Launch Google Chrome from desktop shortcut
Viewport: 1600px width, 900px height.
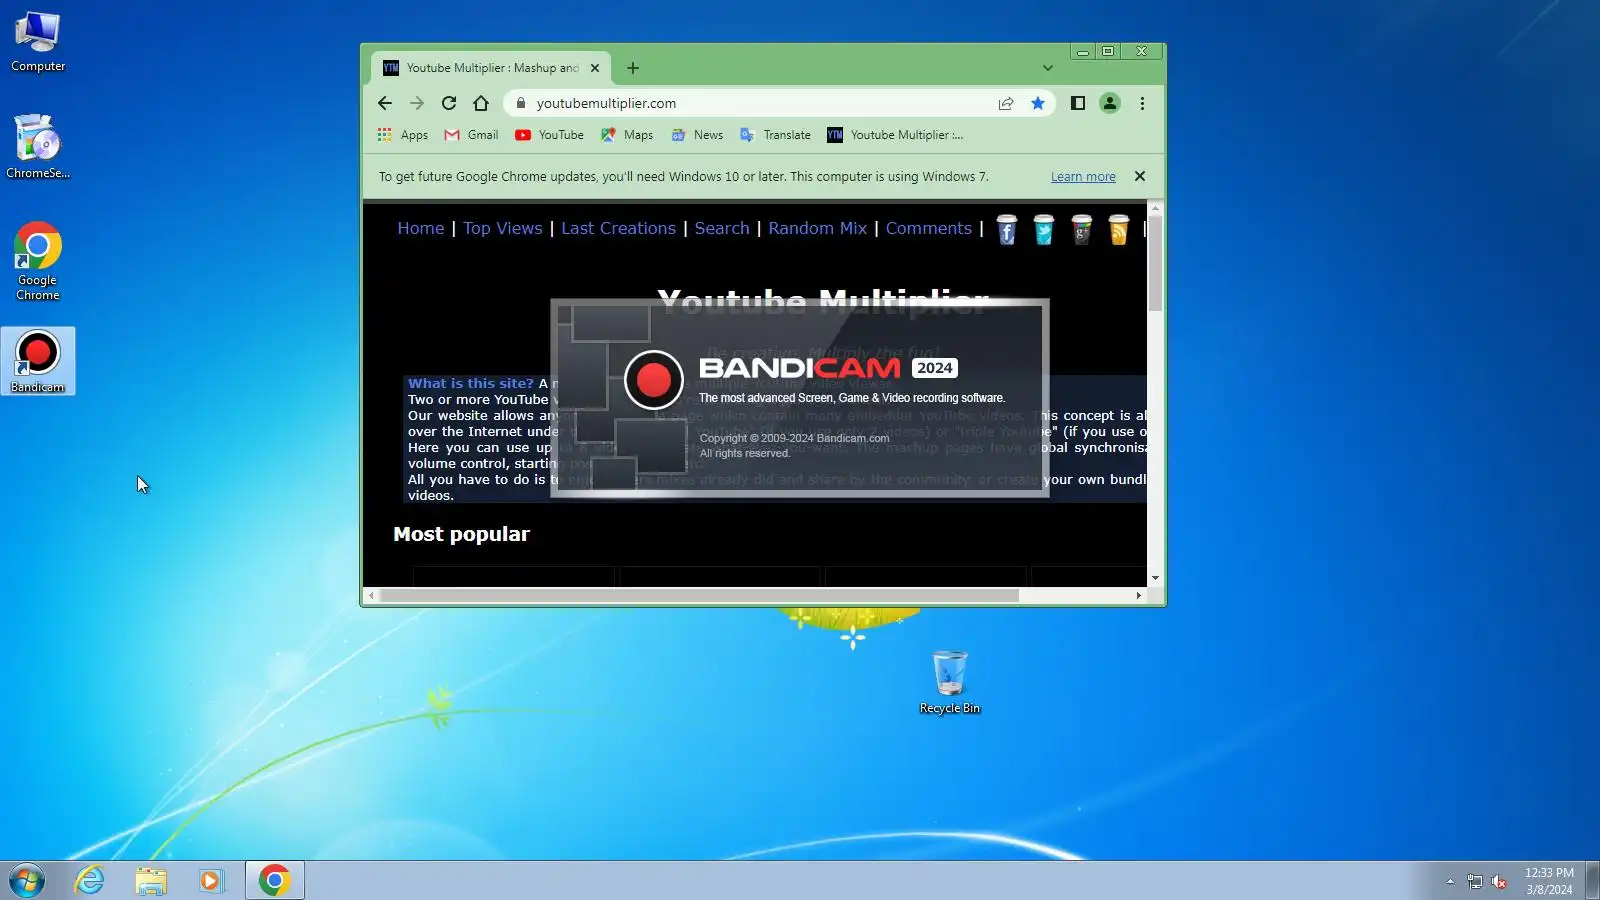tap(38, 261)
